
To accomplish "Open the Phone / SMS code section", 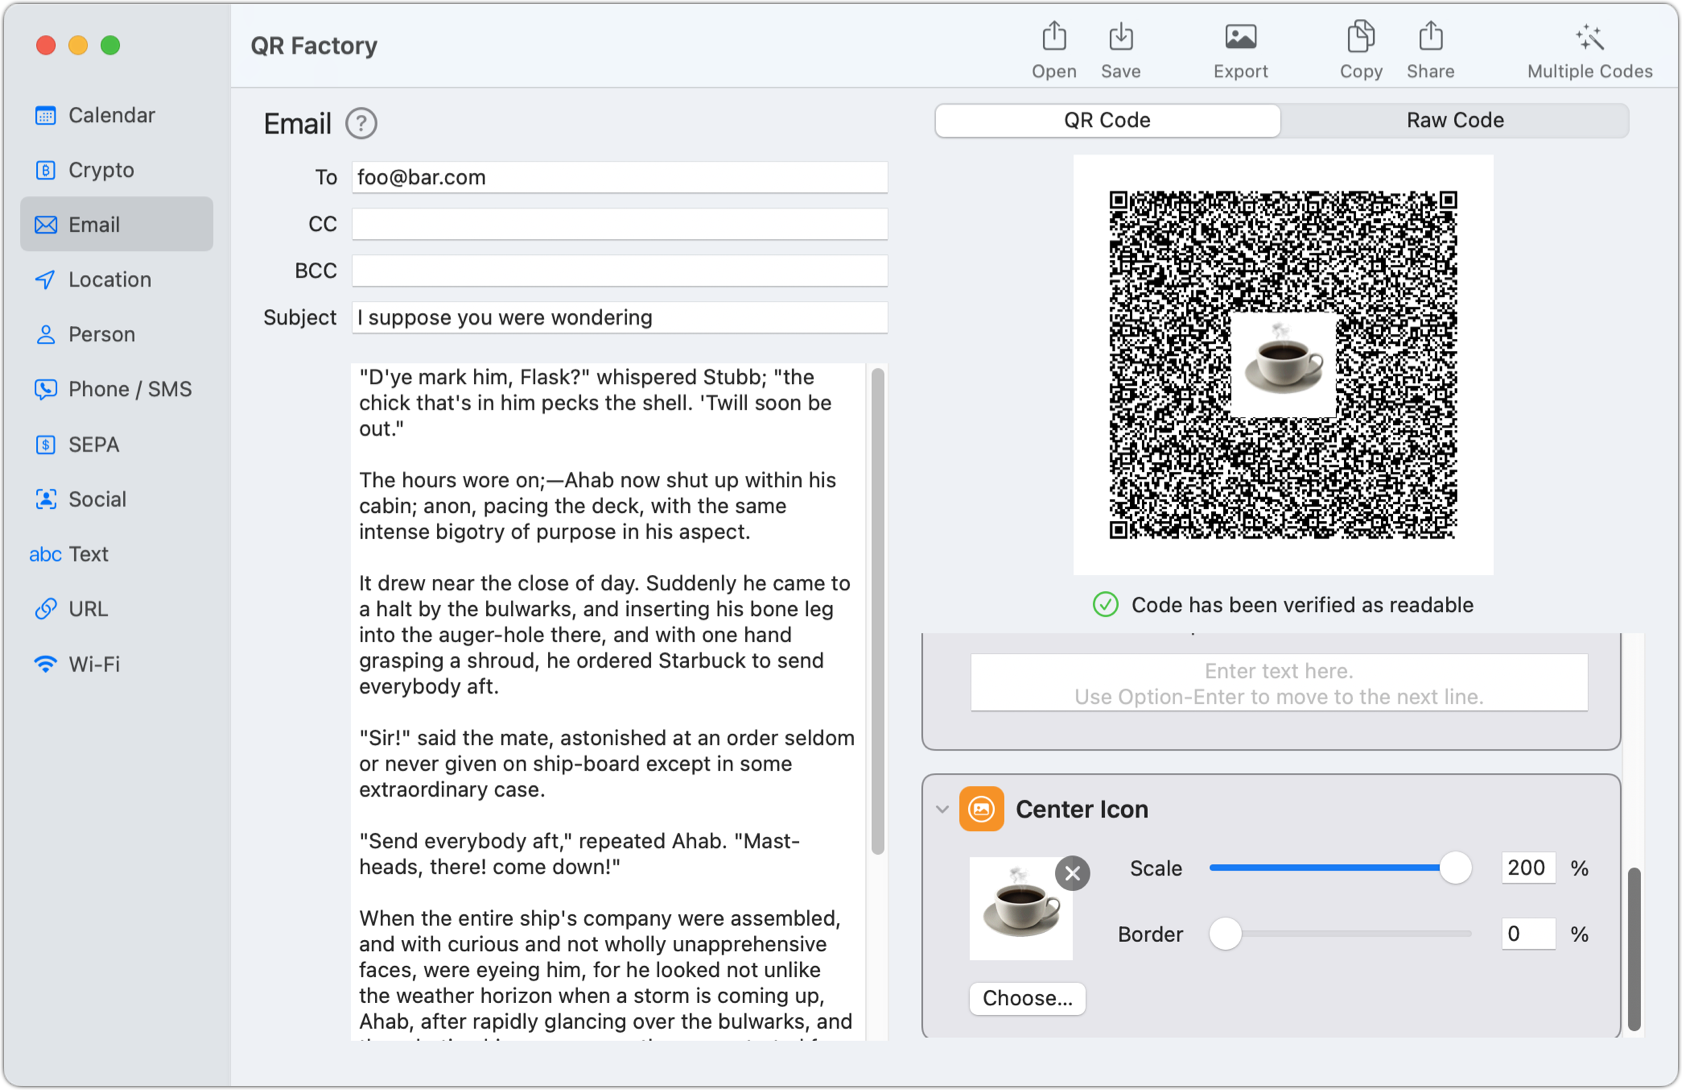I will tap(130, 389).
